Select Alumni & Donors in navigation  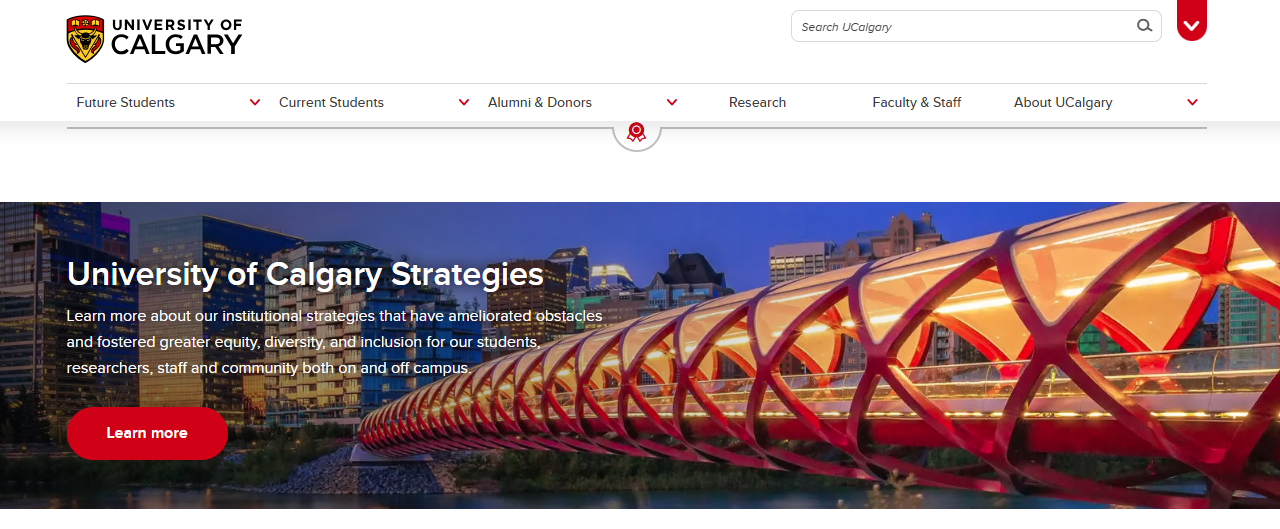pyautogui.click(x=540, y=102)
